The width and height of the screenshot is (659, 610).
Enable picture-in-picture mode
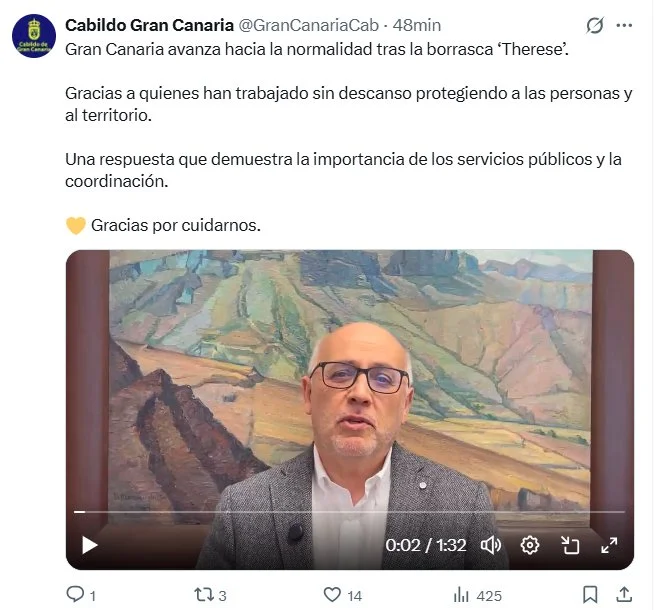coord(570,545)
